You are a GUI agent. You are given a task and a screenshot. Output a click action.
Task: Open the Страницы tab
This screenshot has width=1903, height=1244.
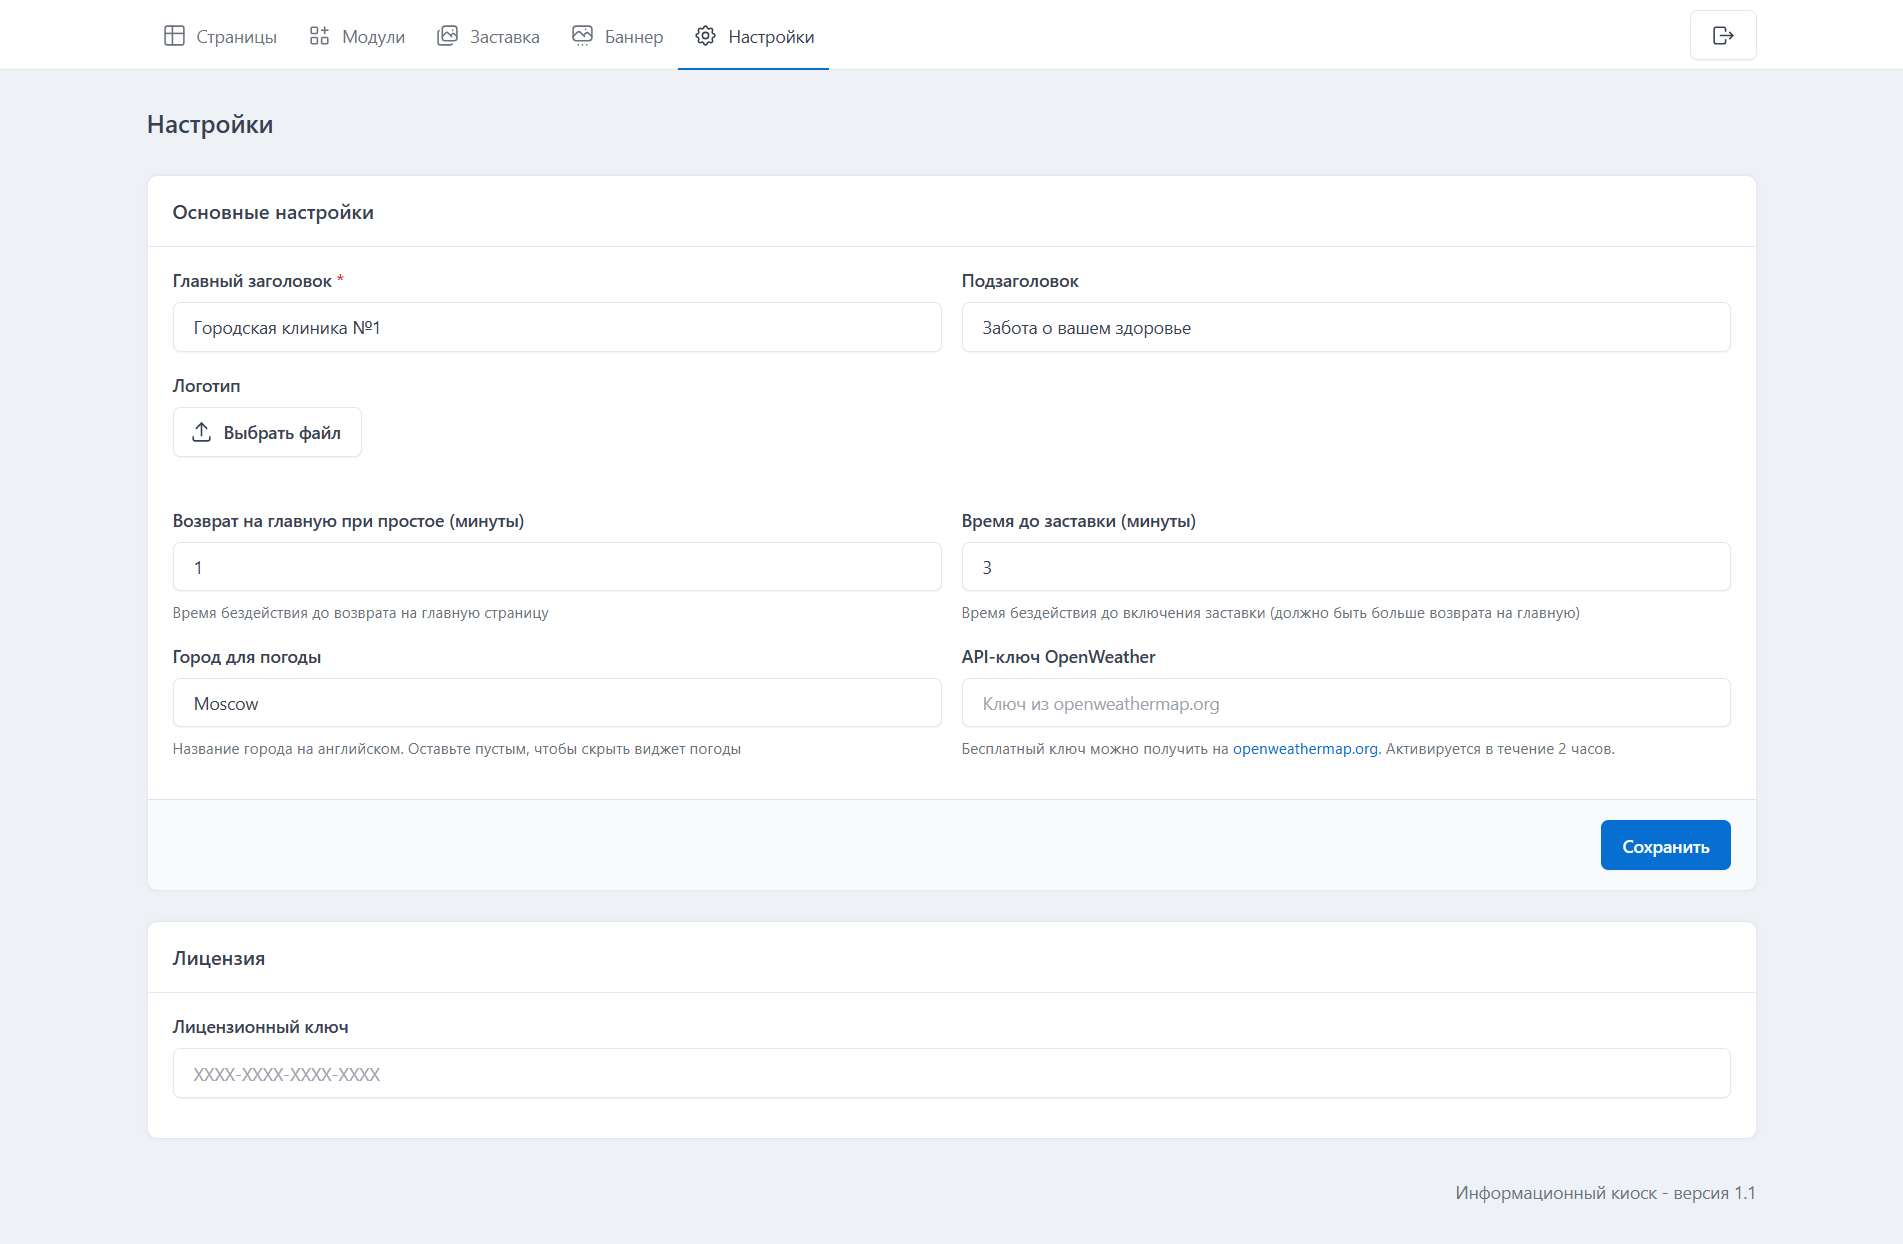click(x=220, y=36)
